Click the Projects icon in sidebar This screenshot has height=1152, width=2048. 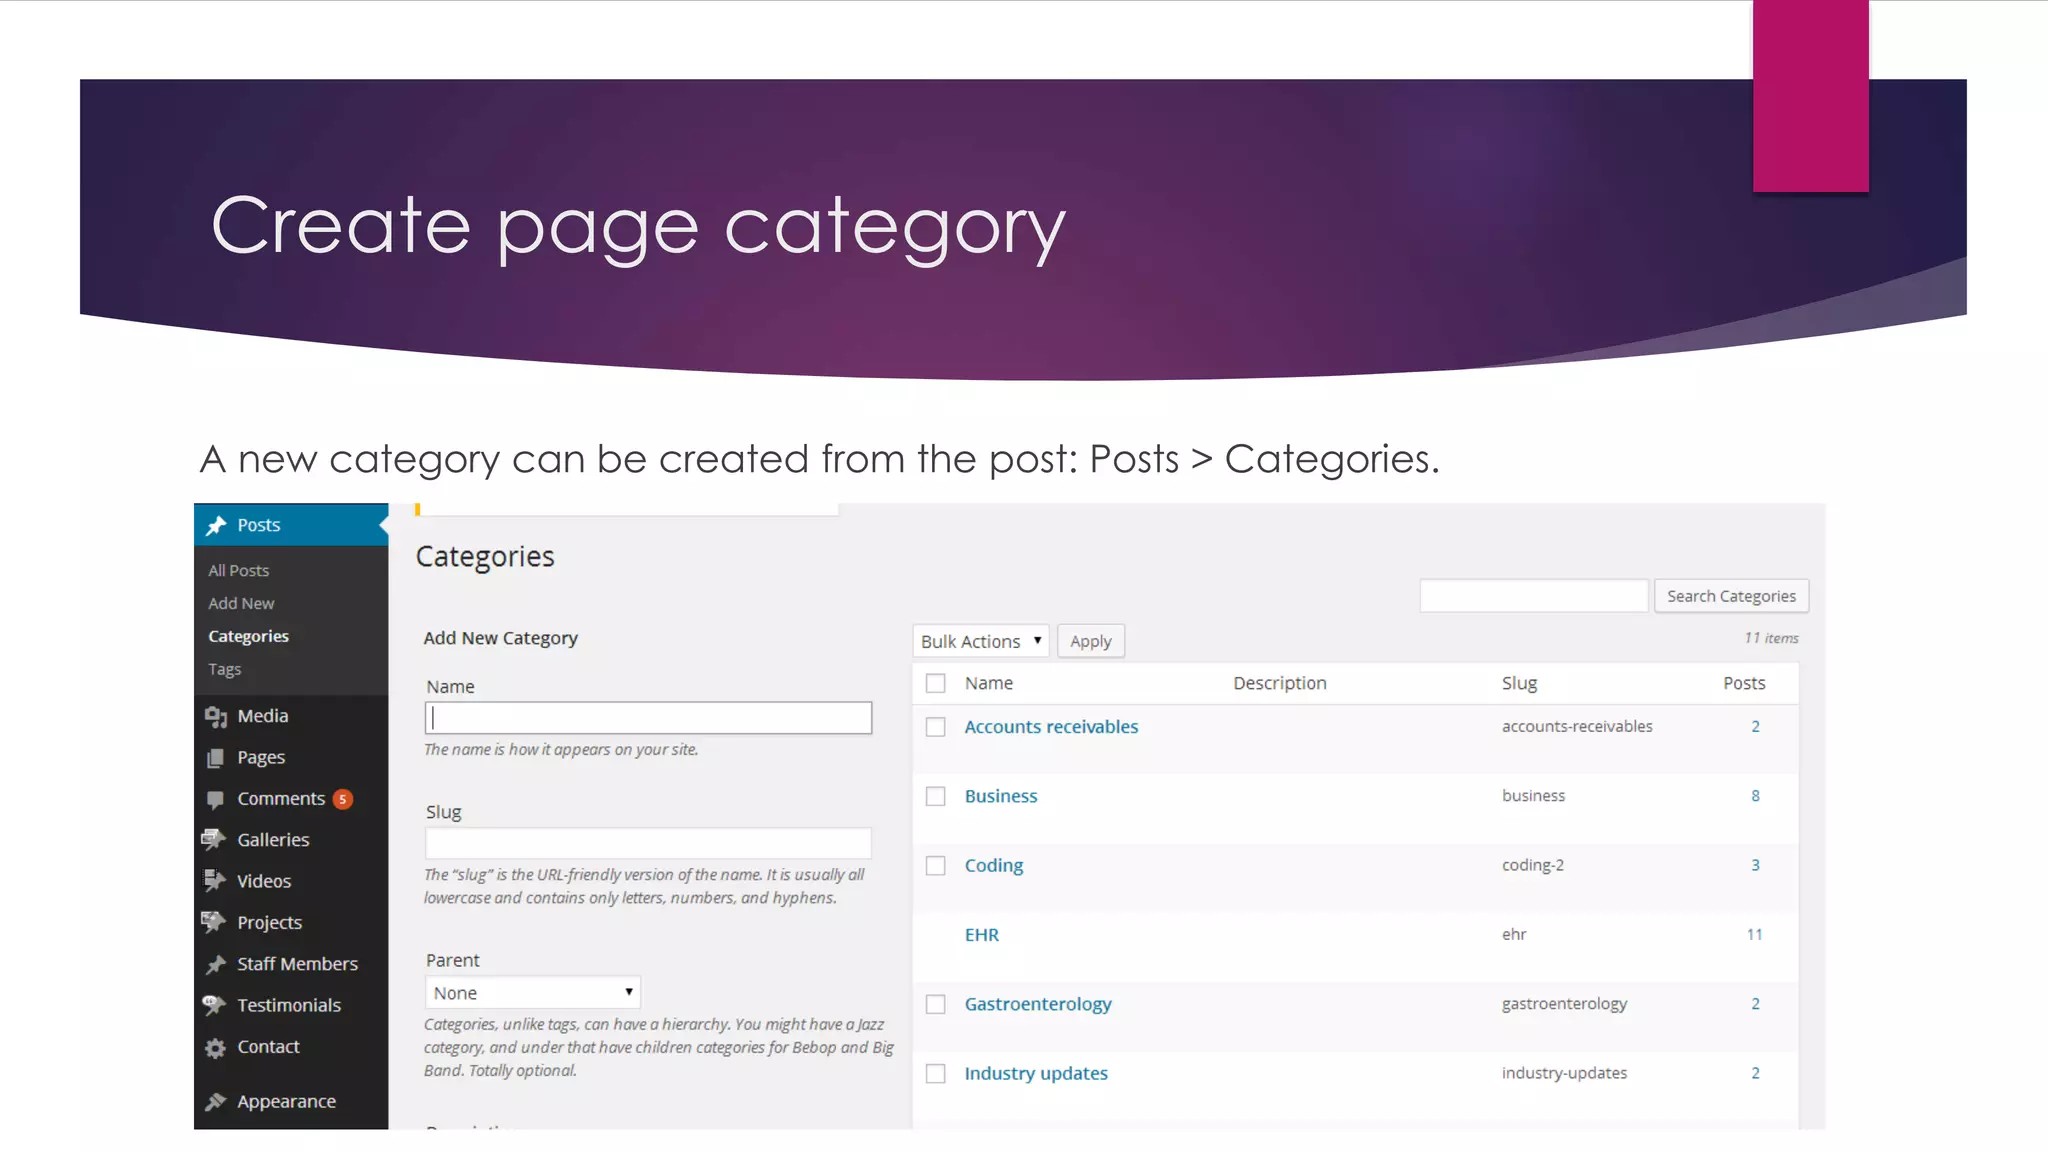(x=214, y=922)
